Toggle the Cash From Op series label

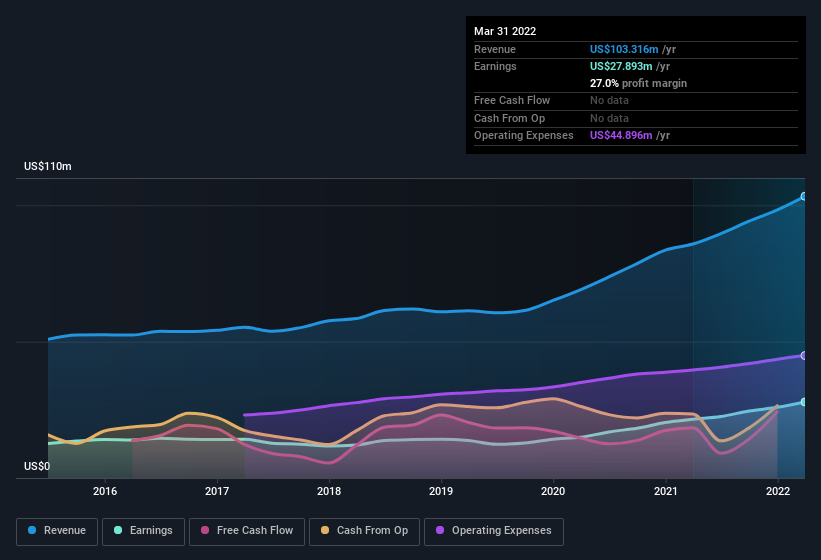pos(372,530)
